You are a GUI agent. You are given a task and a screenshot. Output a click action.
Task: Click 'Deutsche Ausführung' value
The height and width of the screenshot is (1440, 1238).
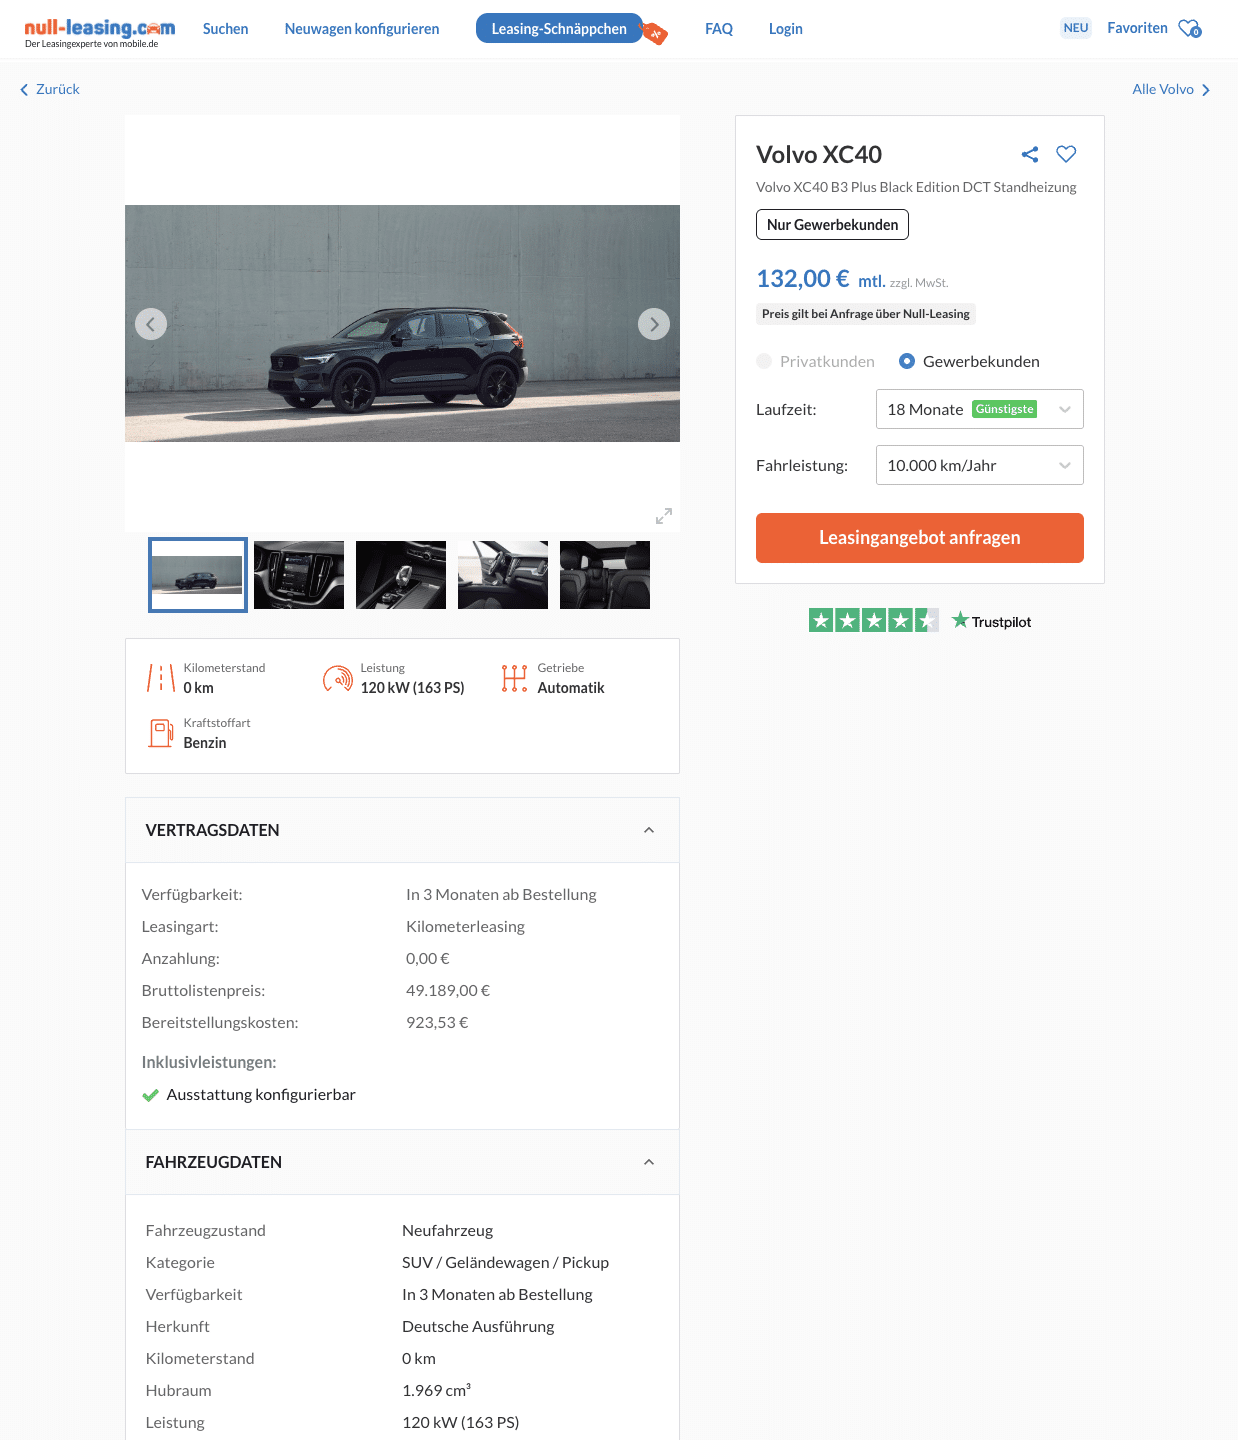(x=478, y=1327)
